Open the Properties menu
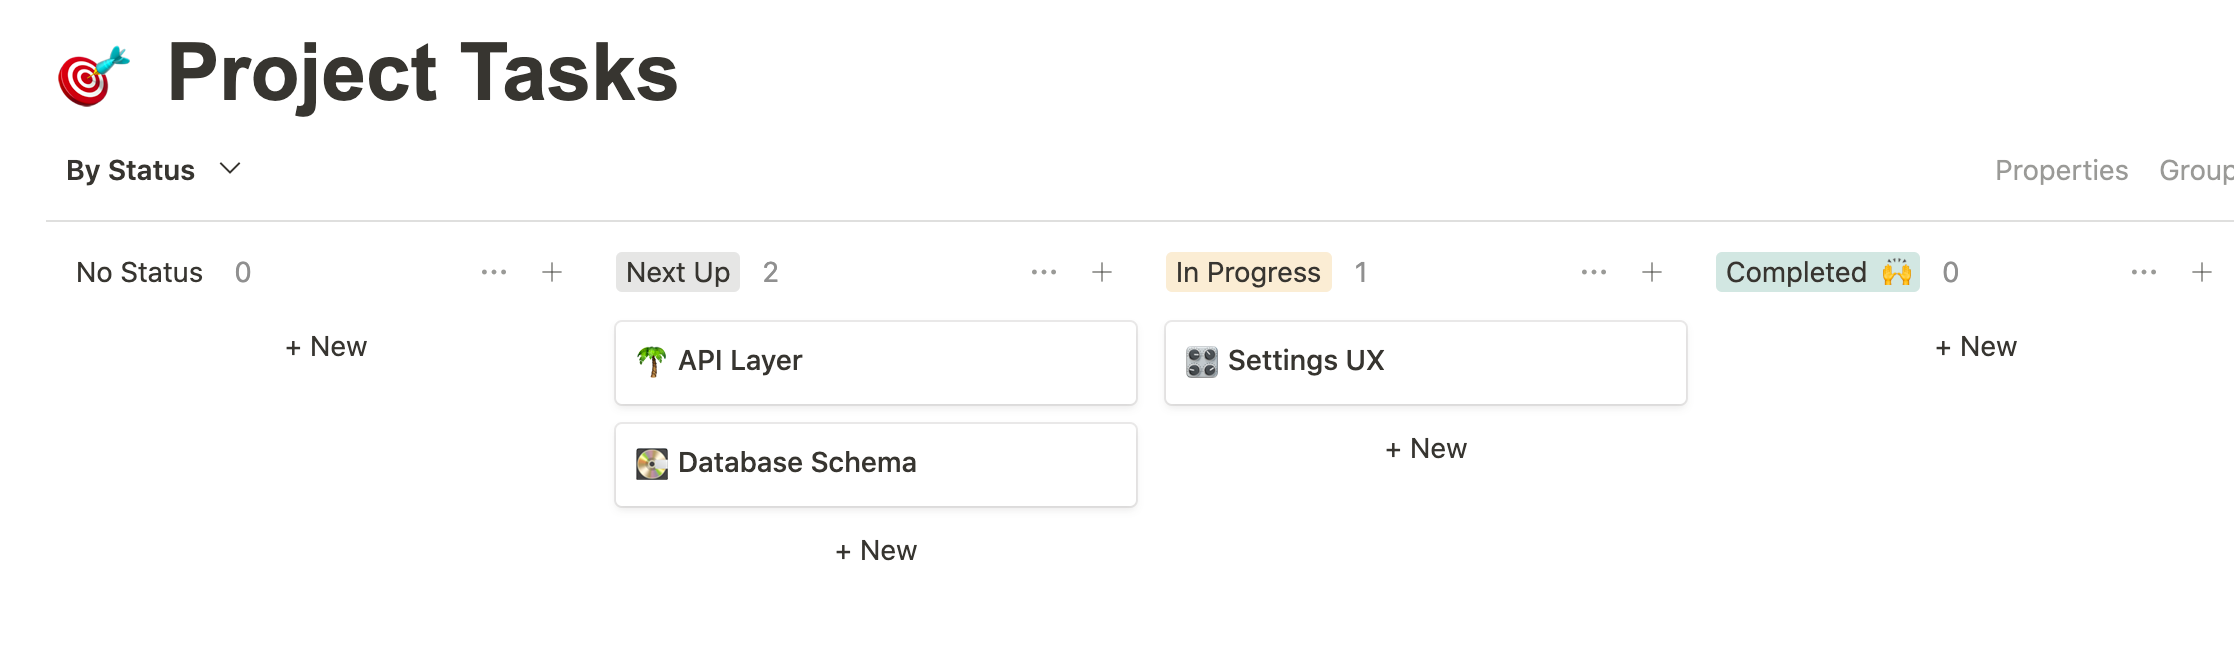2234x648 pixels. point(2061,170)
